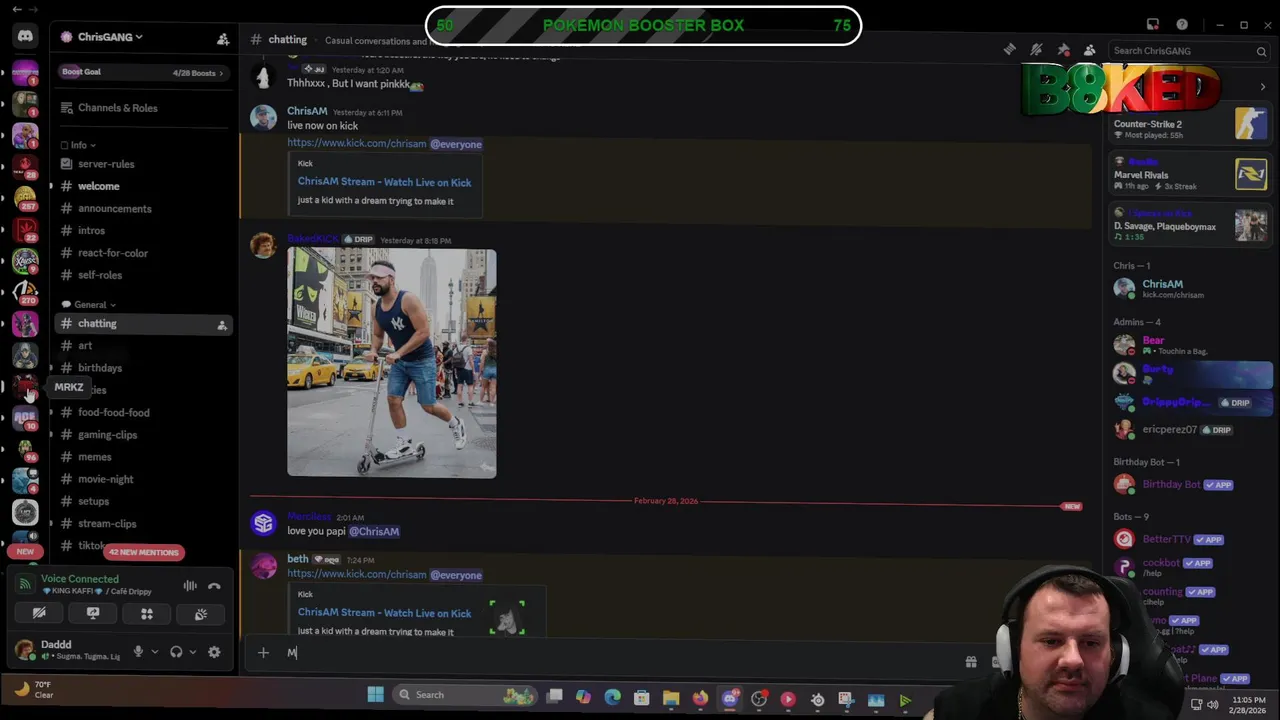Deafen with the headphones icon

(x=176, y=652)
